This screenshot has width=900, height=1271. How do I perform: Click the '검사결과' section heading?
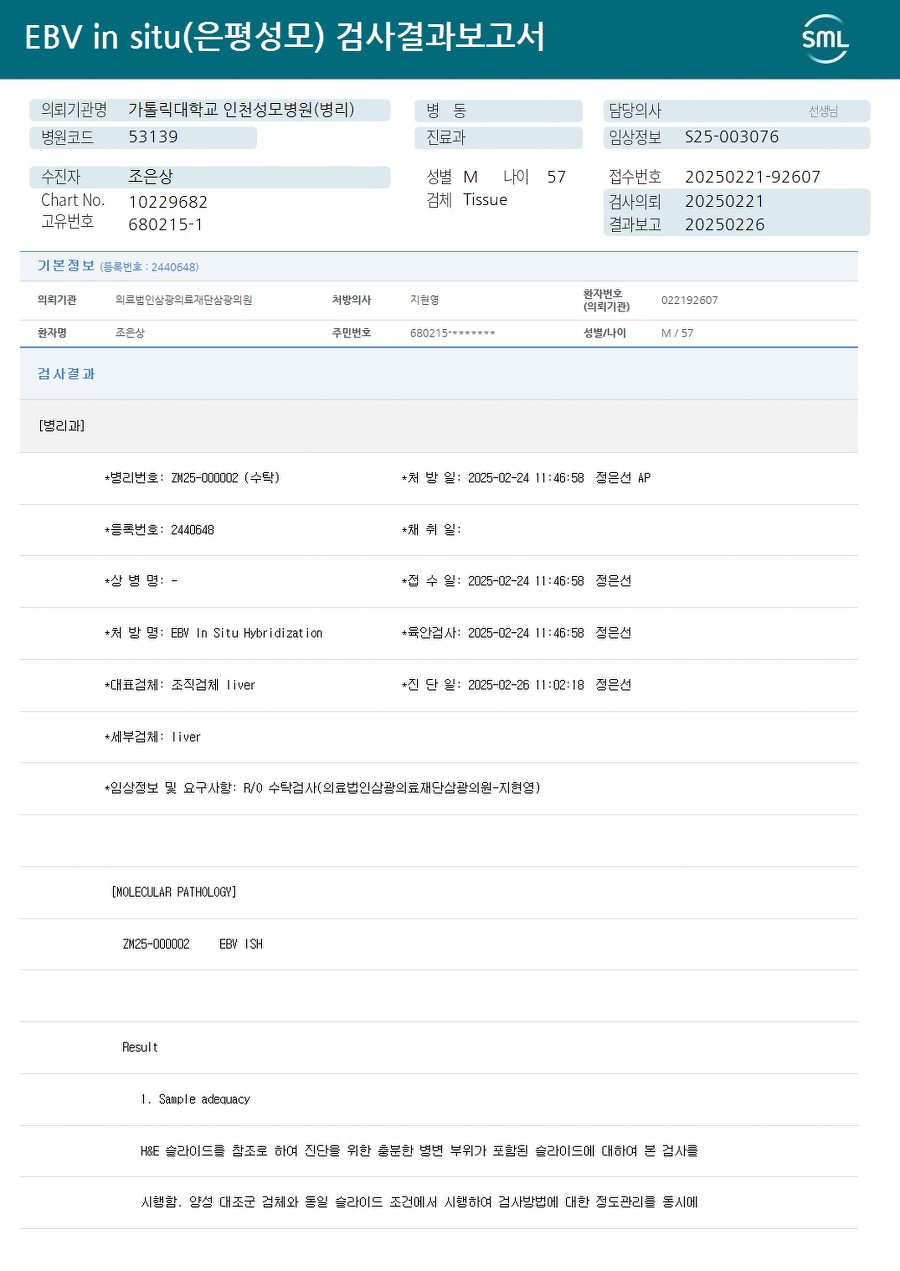coord(66,374)
